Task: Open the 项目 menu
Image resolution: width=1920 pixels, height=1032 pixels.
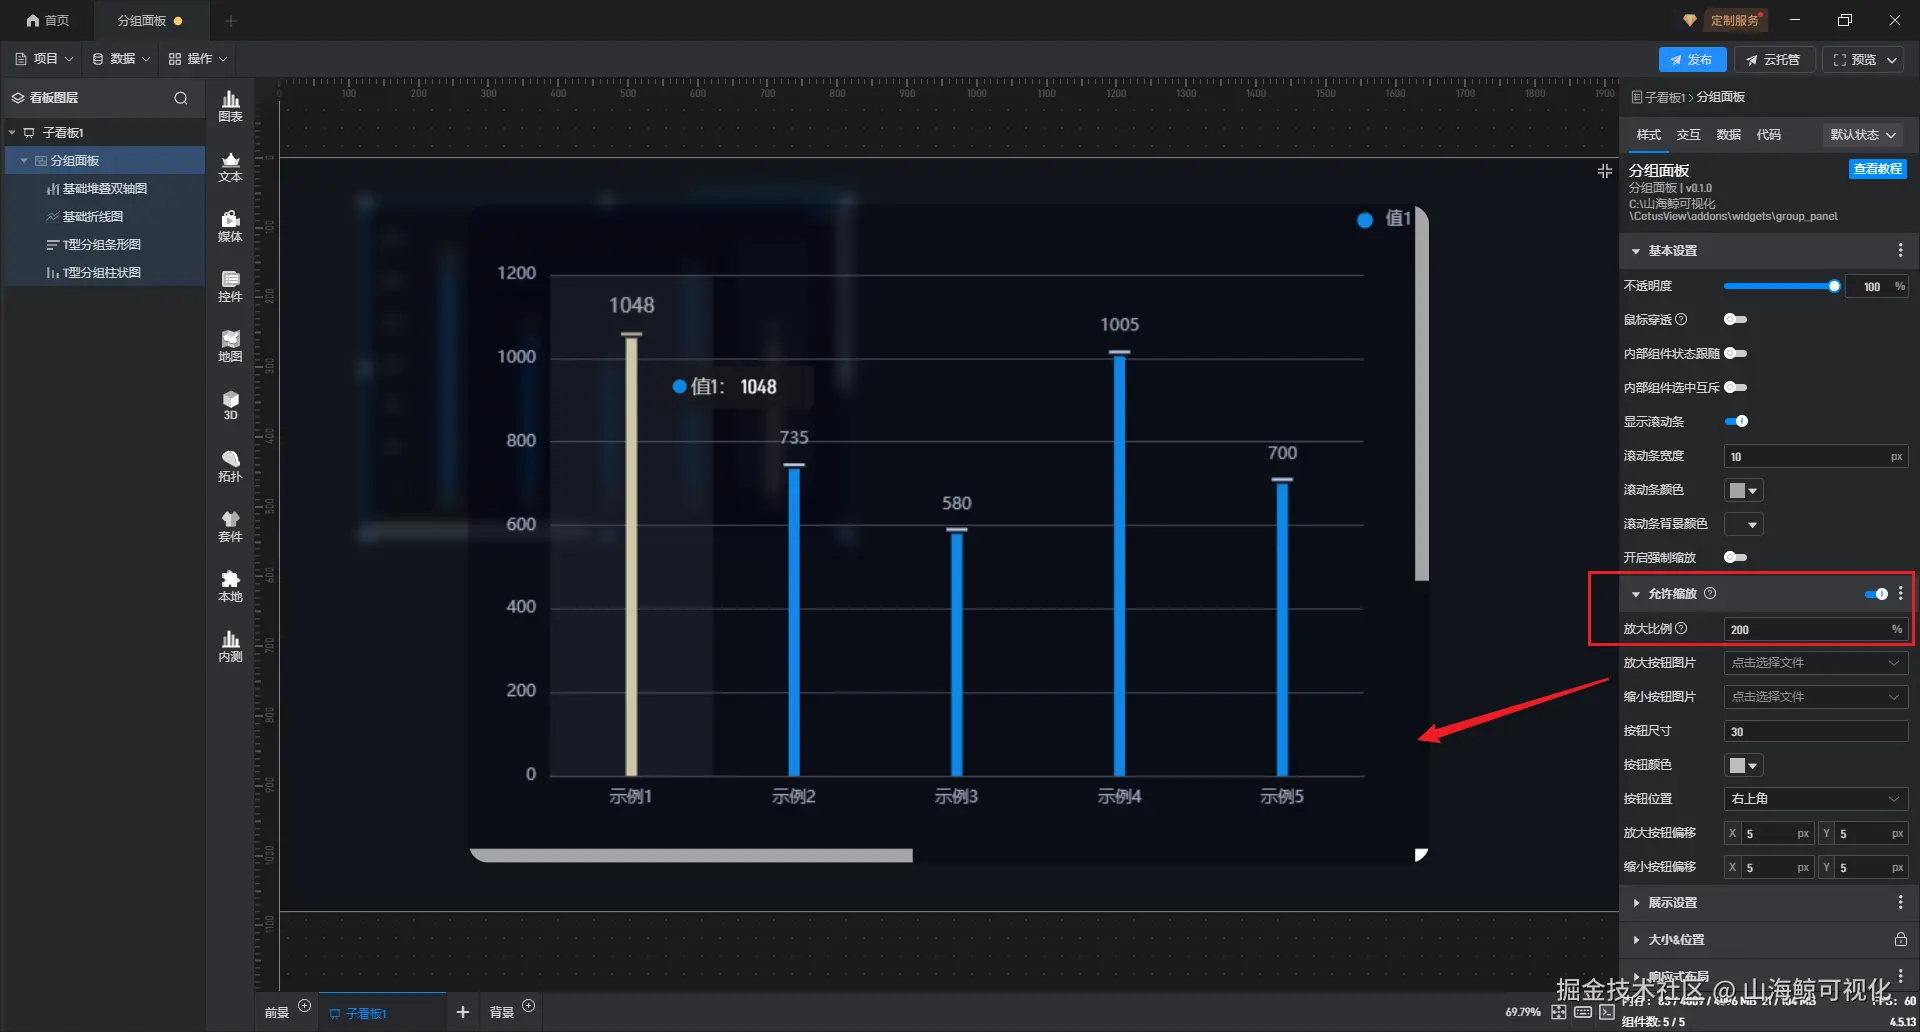Action: click(x=45, y=59)
